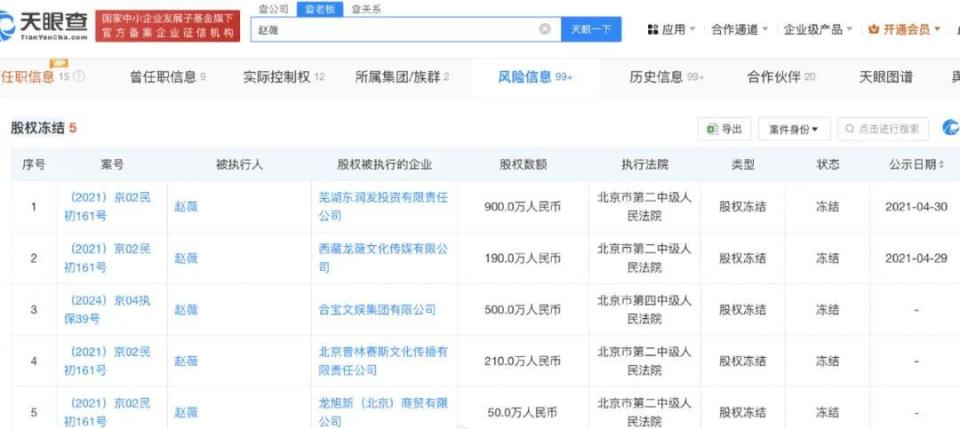Open 北京普林赛斯文化传播有限责任公司 link
Viewport: 960px width, 429px height.
click(383, 361)
